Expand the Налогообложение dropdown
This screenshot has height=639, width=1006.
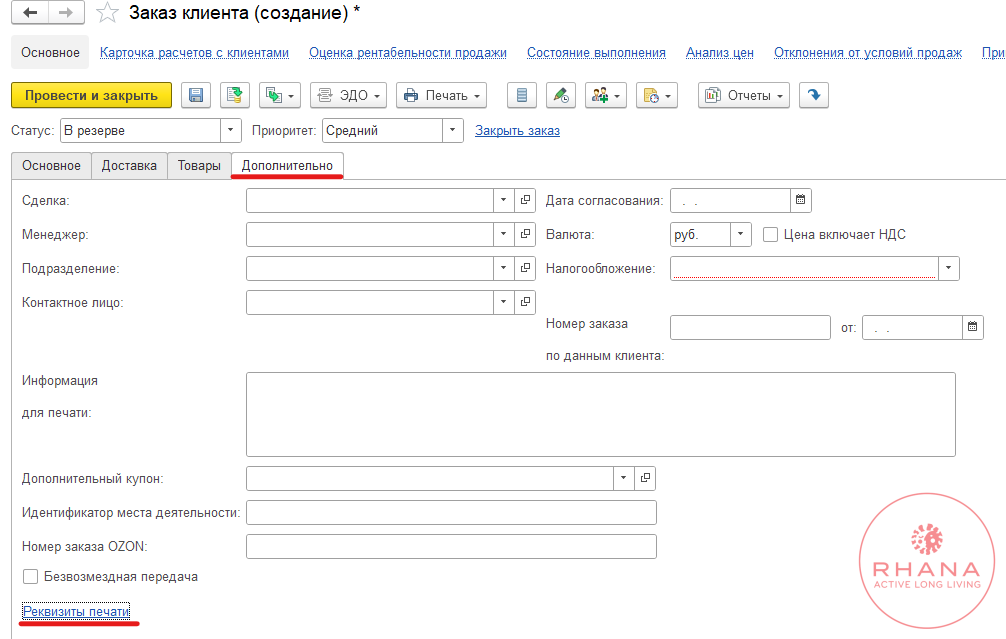point(948,268)
